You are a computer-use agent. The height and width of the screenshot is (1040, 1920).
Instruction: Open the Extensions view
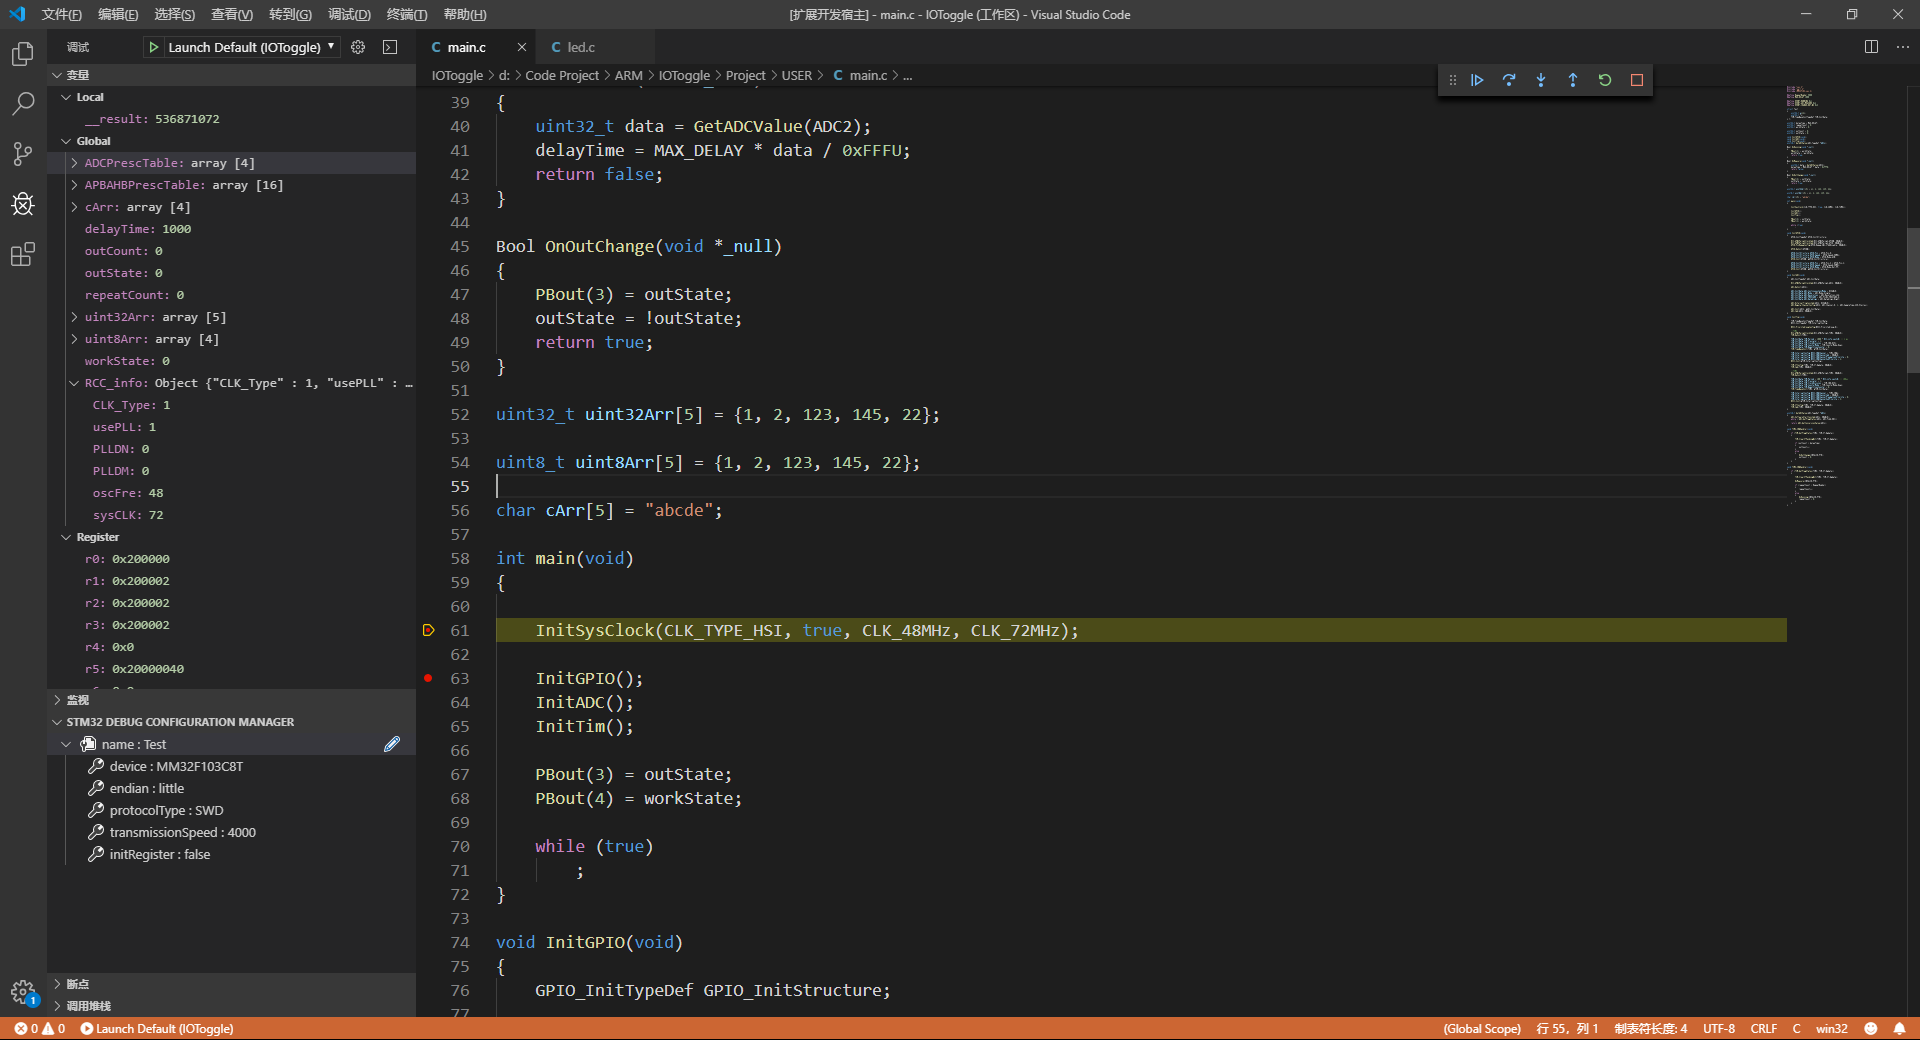[23, 254]
